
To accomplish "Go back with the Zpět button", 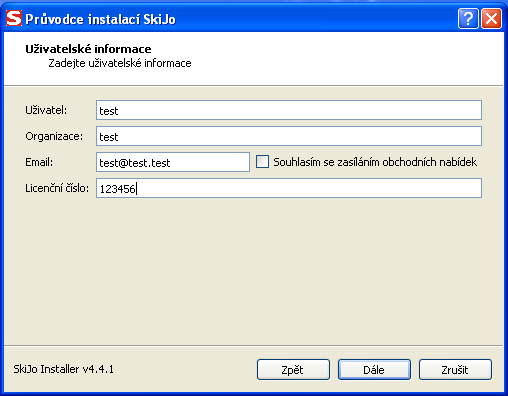I will [293, 369].
